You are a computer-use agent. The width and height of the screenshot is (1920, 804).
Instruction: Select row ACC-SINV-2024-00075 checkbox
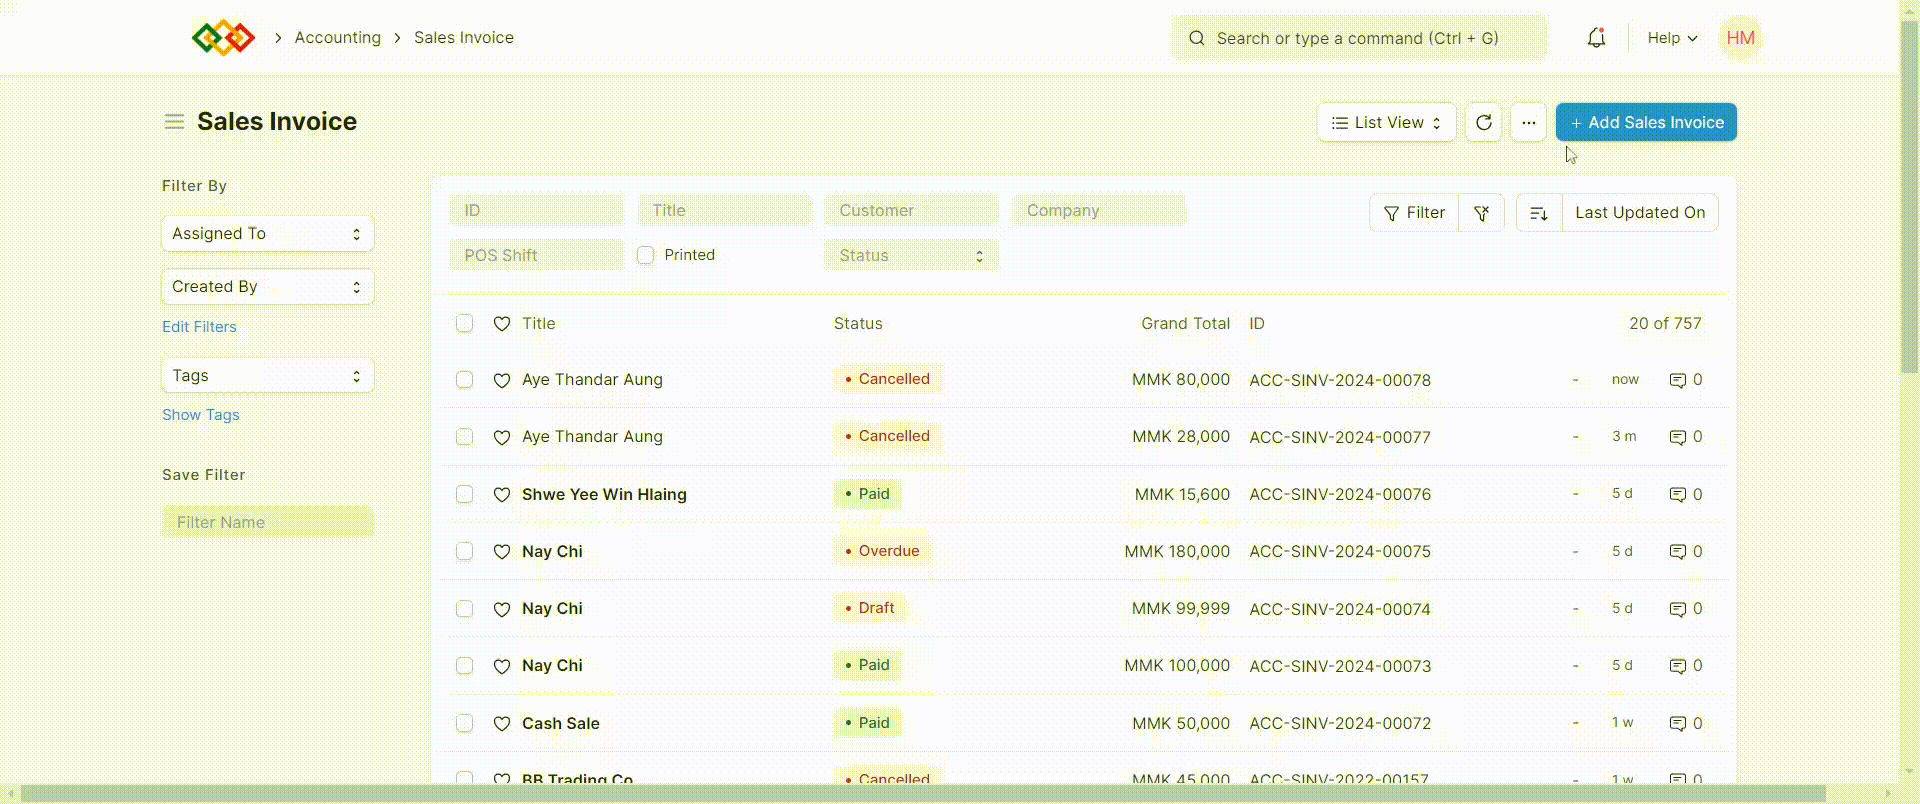[464, 551]
